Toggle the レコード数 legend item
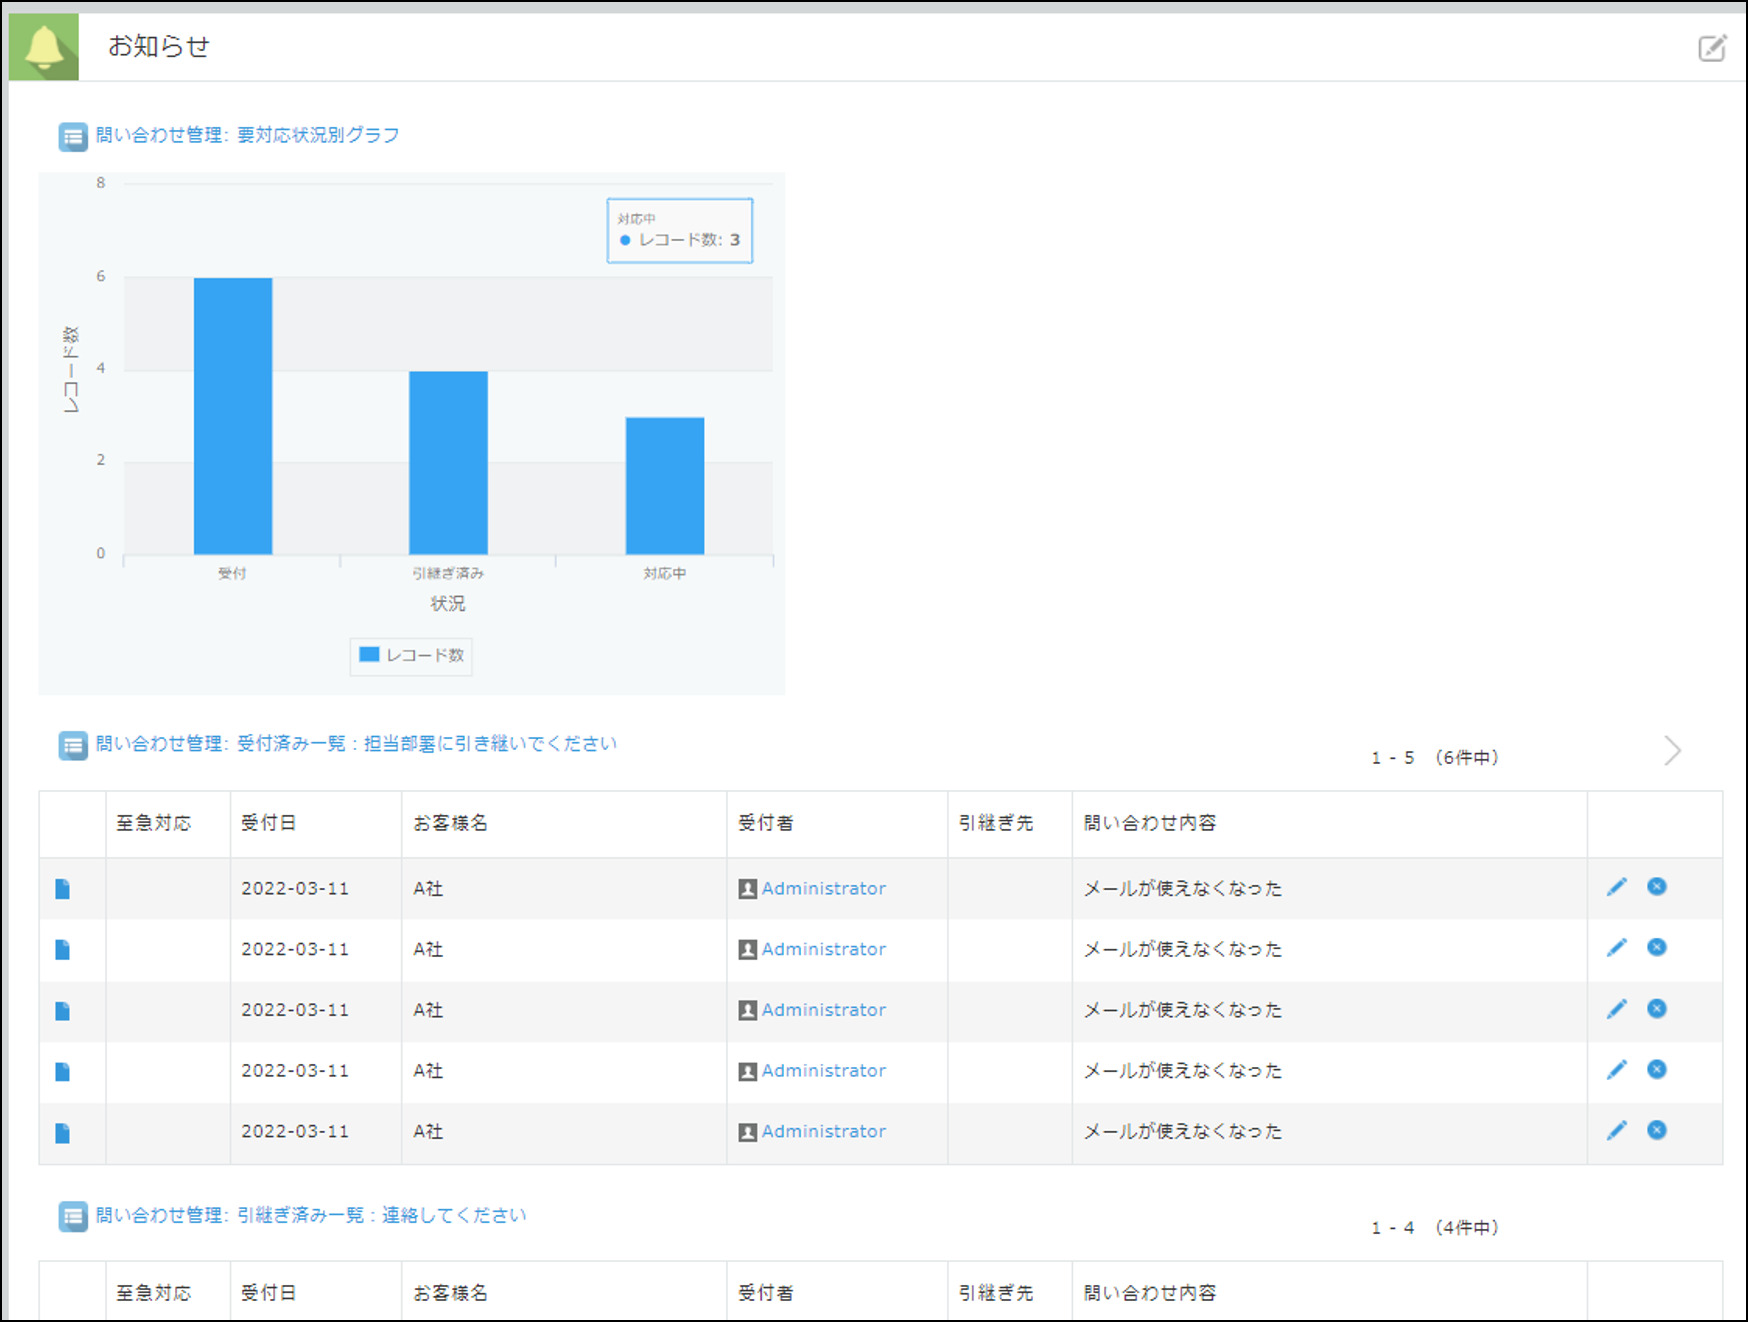 click(x=411, y=656)
